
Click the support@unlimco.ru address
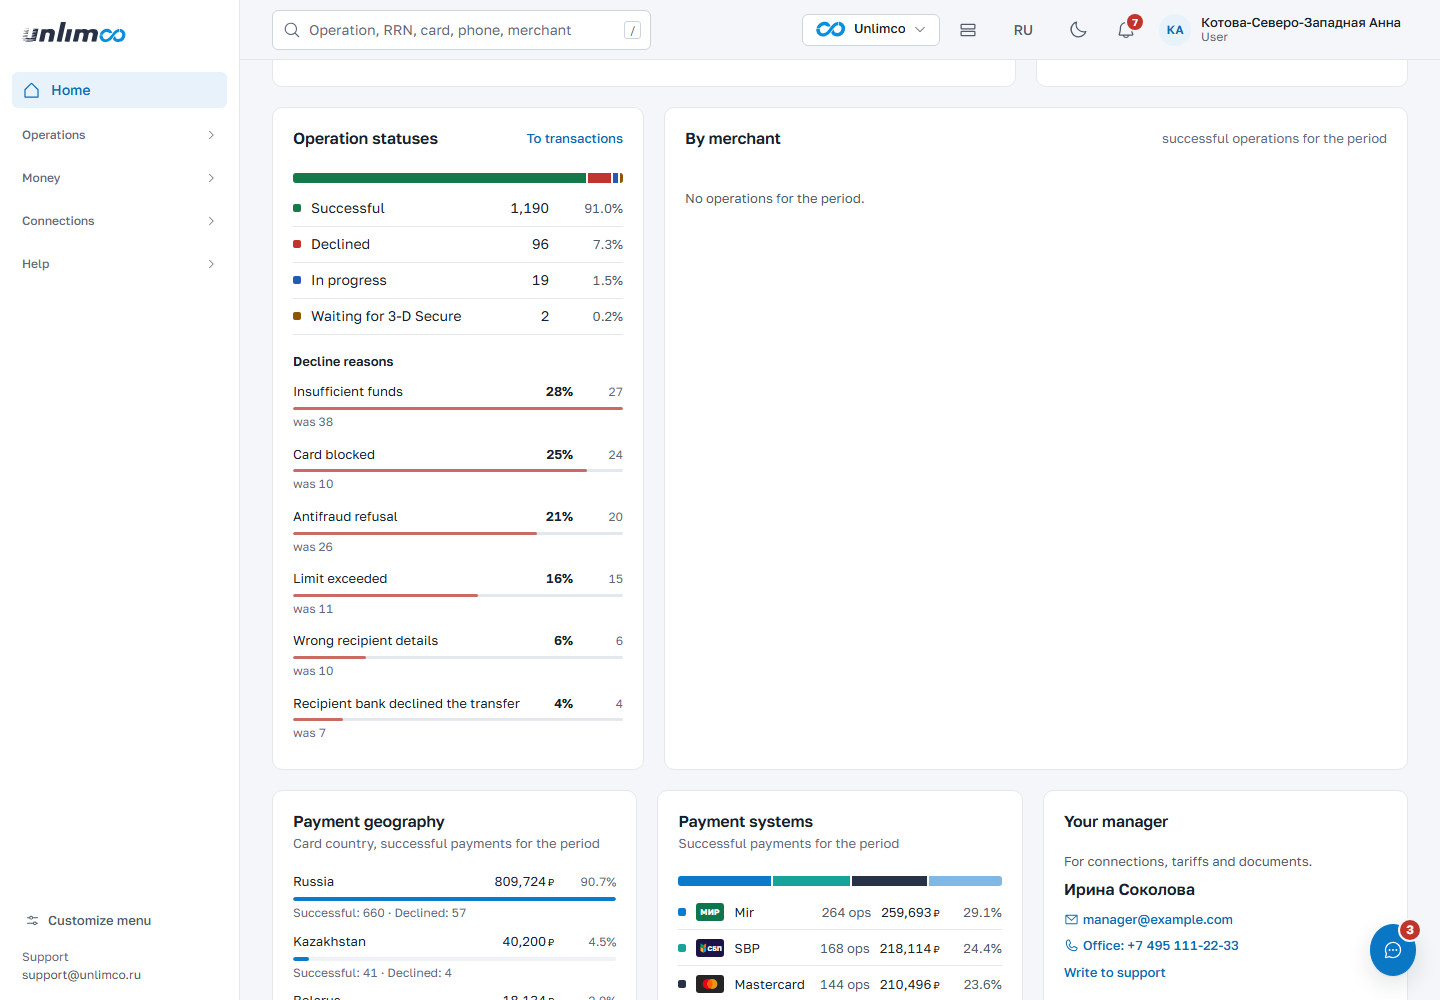tap(81, 975)
